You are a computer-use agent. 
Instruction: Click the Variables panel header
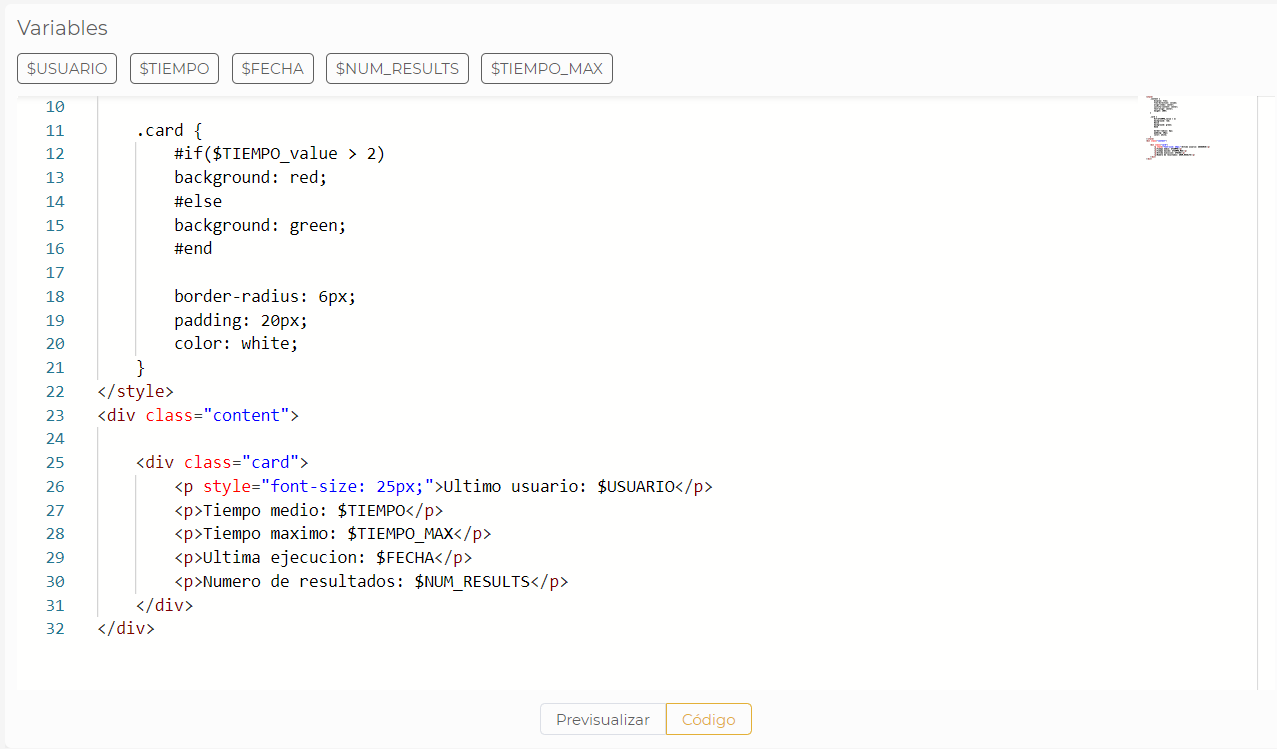(62, 28)
